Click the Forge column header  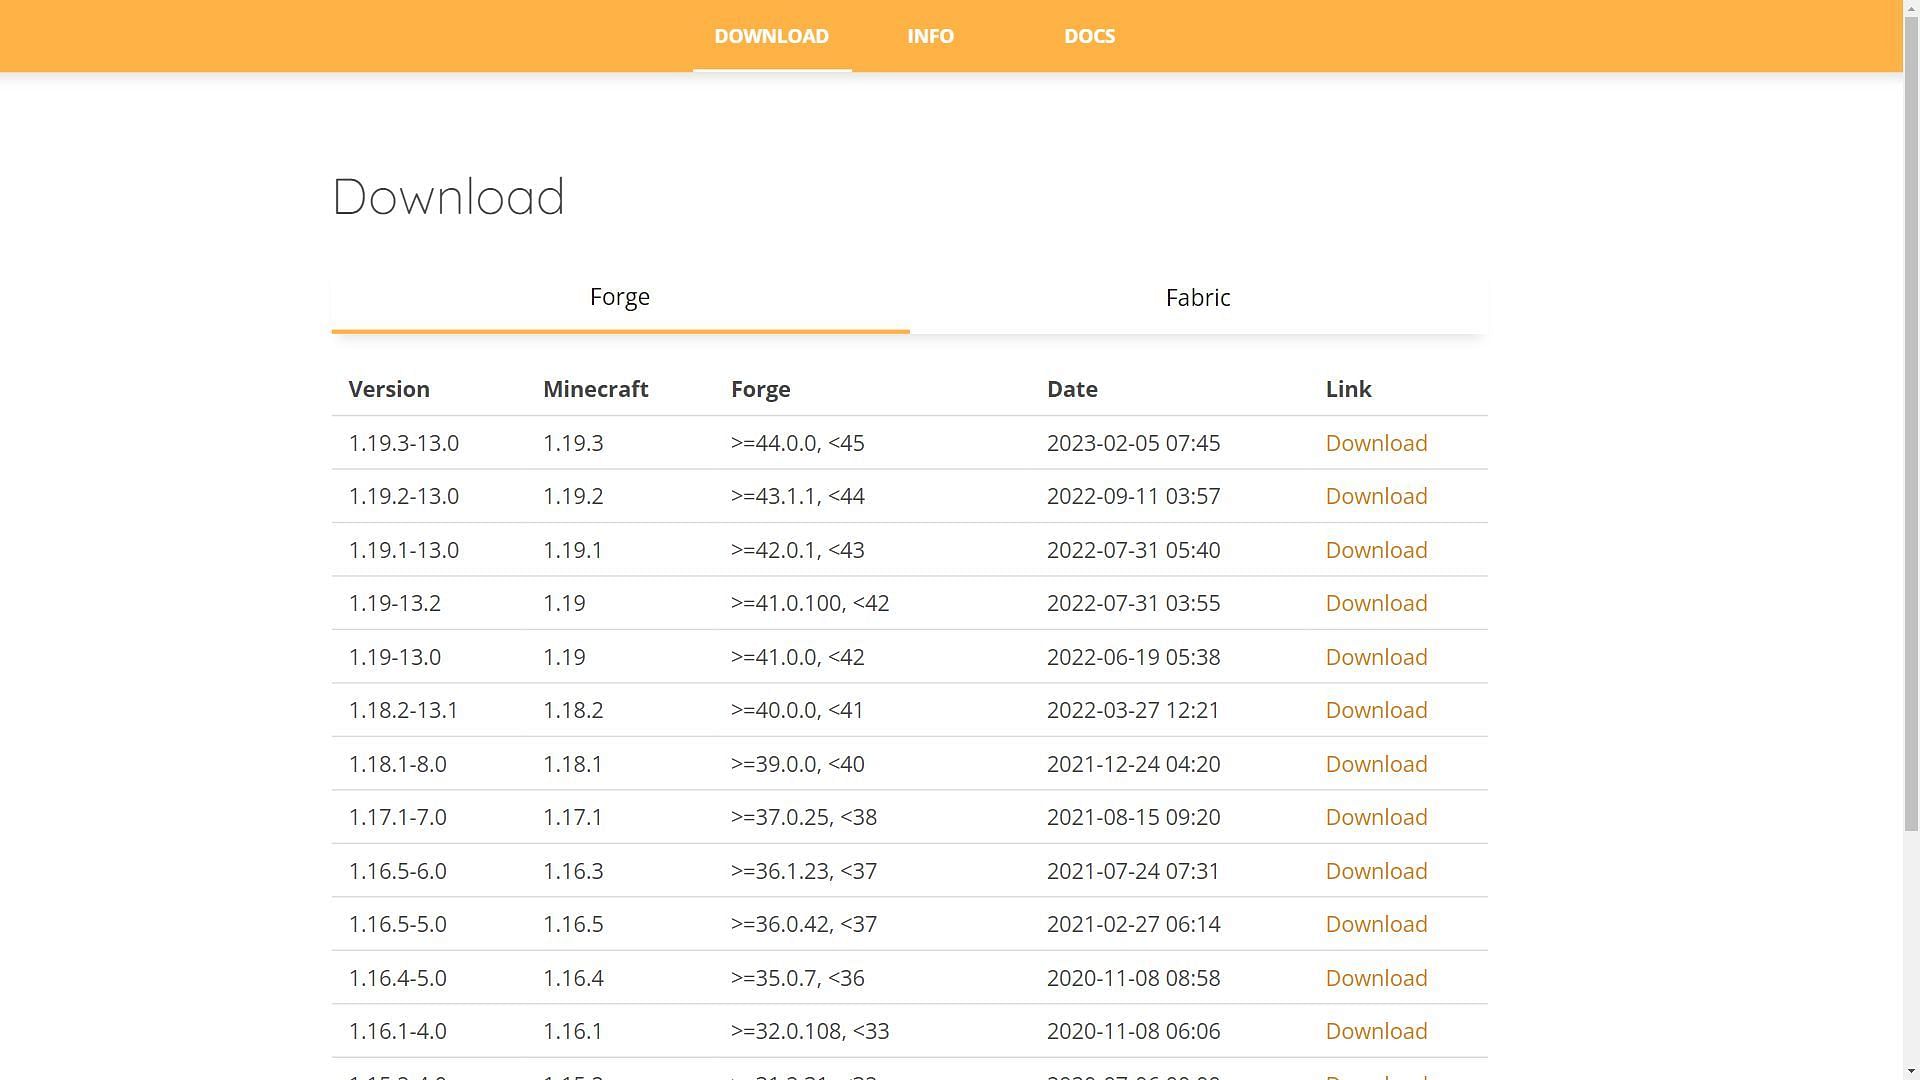coord(761,388)
